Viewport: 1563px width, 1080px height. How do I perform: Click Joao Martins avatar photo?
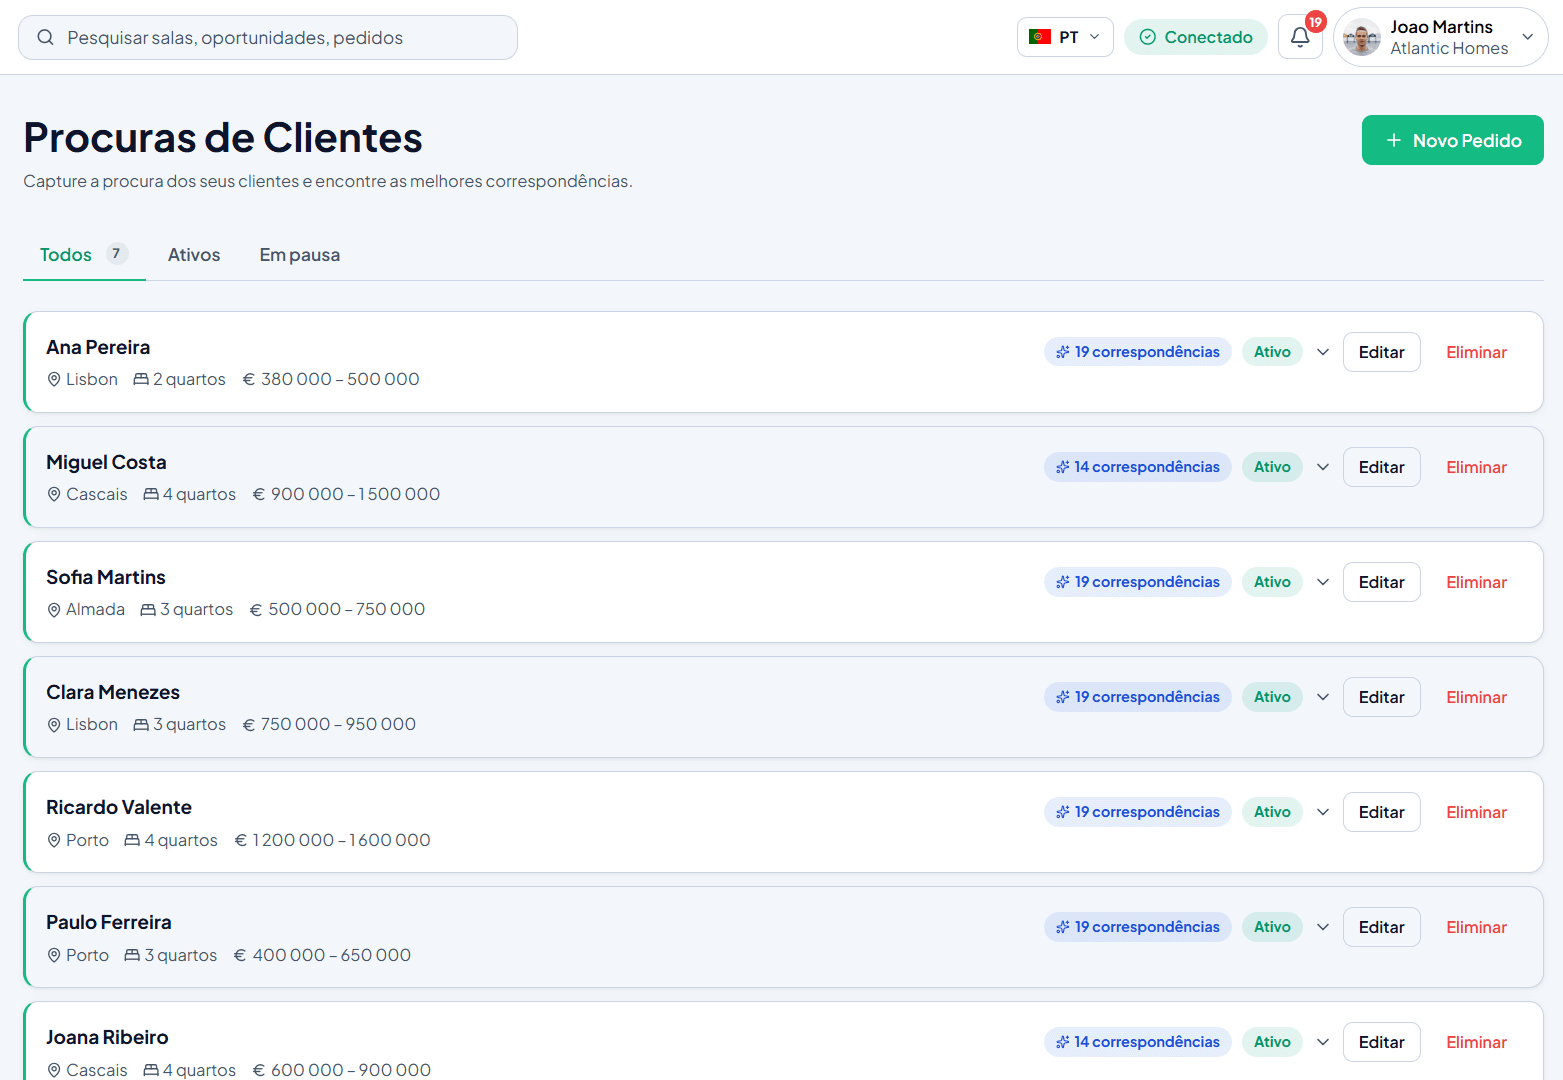(1361, 38)
